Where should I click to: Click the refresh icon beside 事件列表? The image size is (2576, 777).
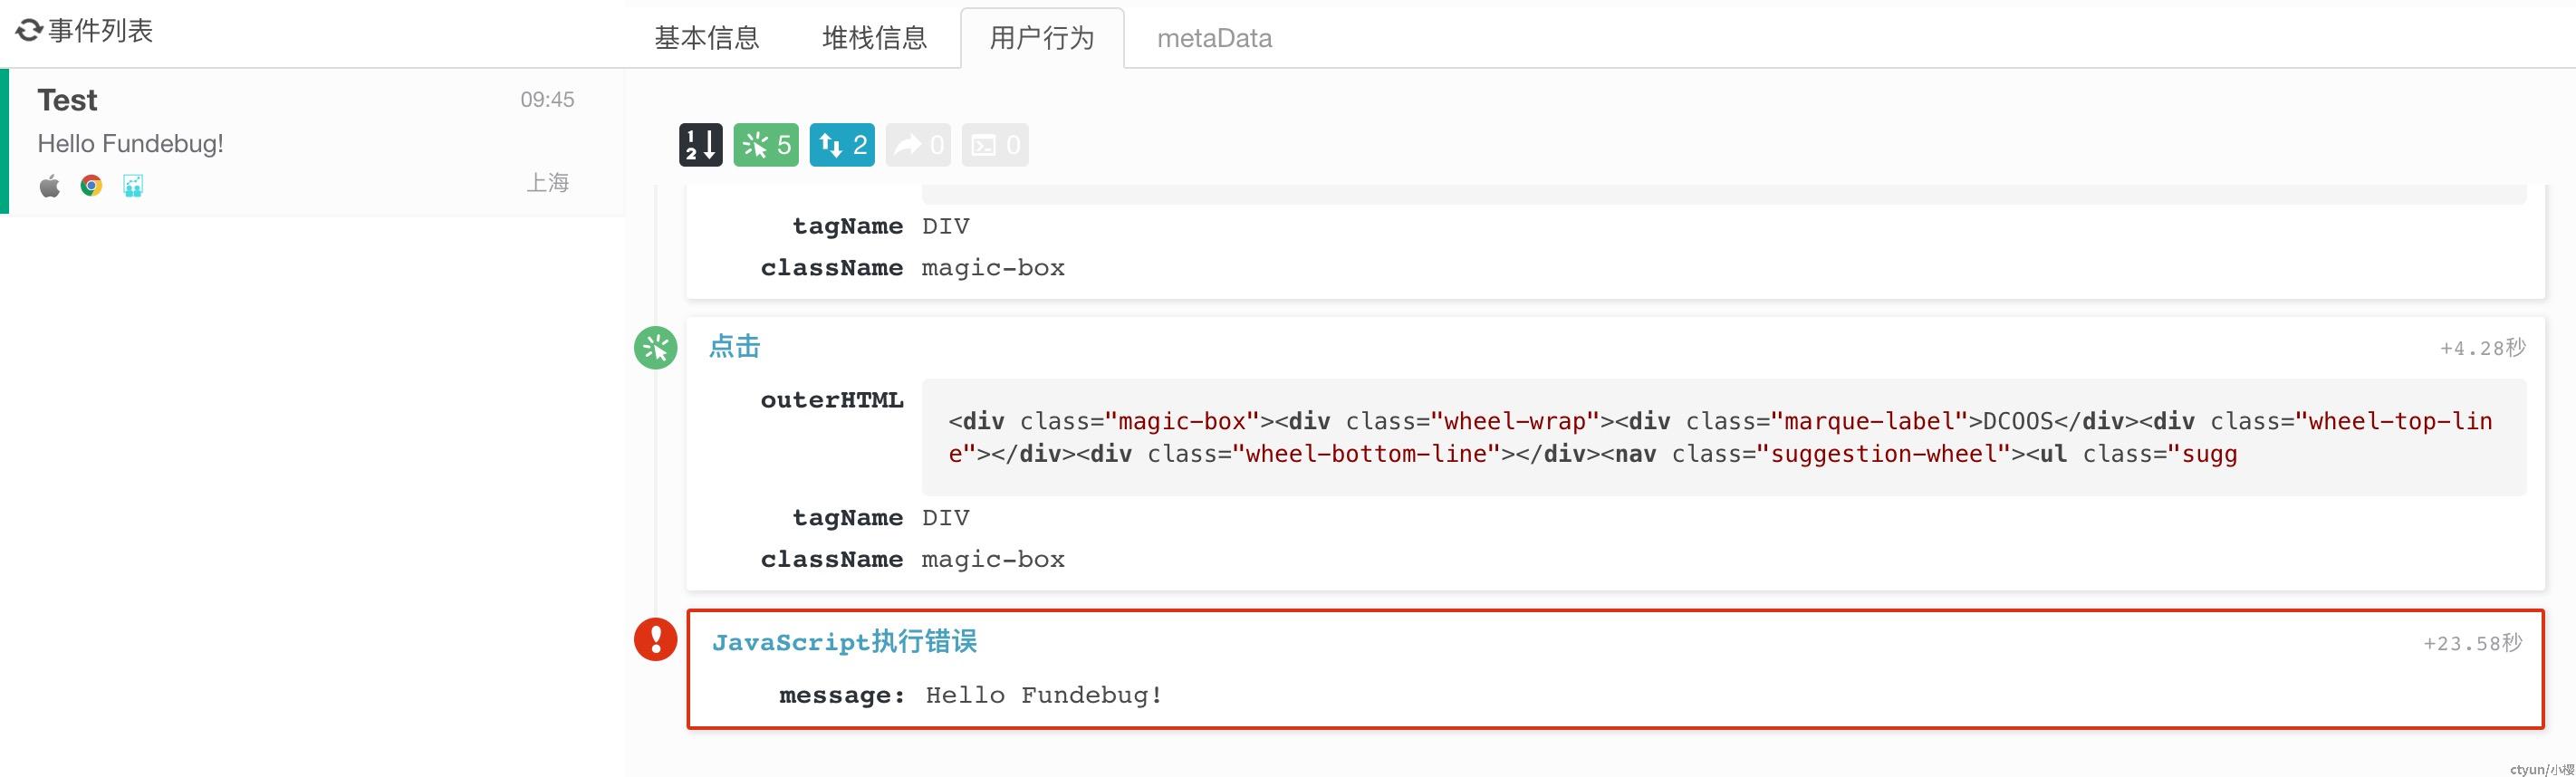click(x=28, y=31)
